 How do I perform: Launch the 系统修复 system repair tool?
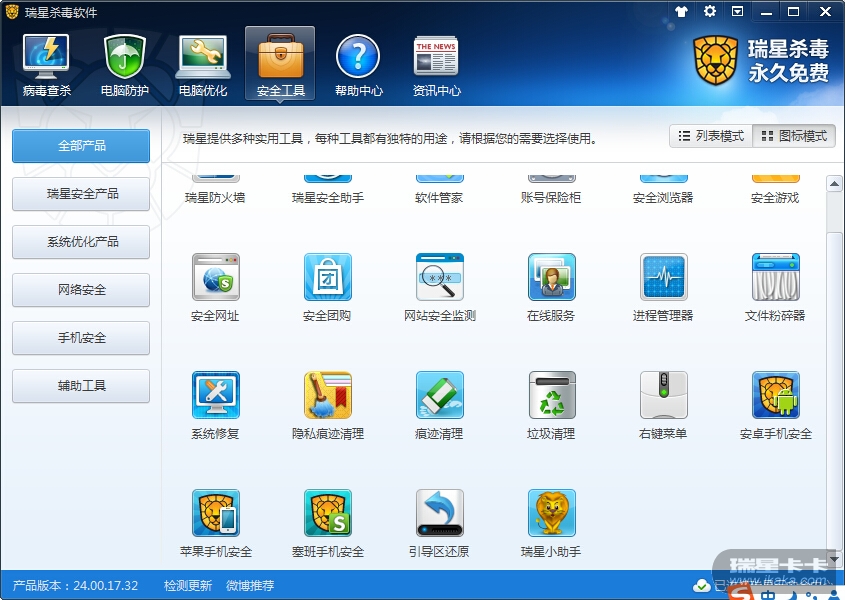(216, 405)
